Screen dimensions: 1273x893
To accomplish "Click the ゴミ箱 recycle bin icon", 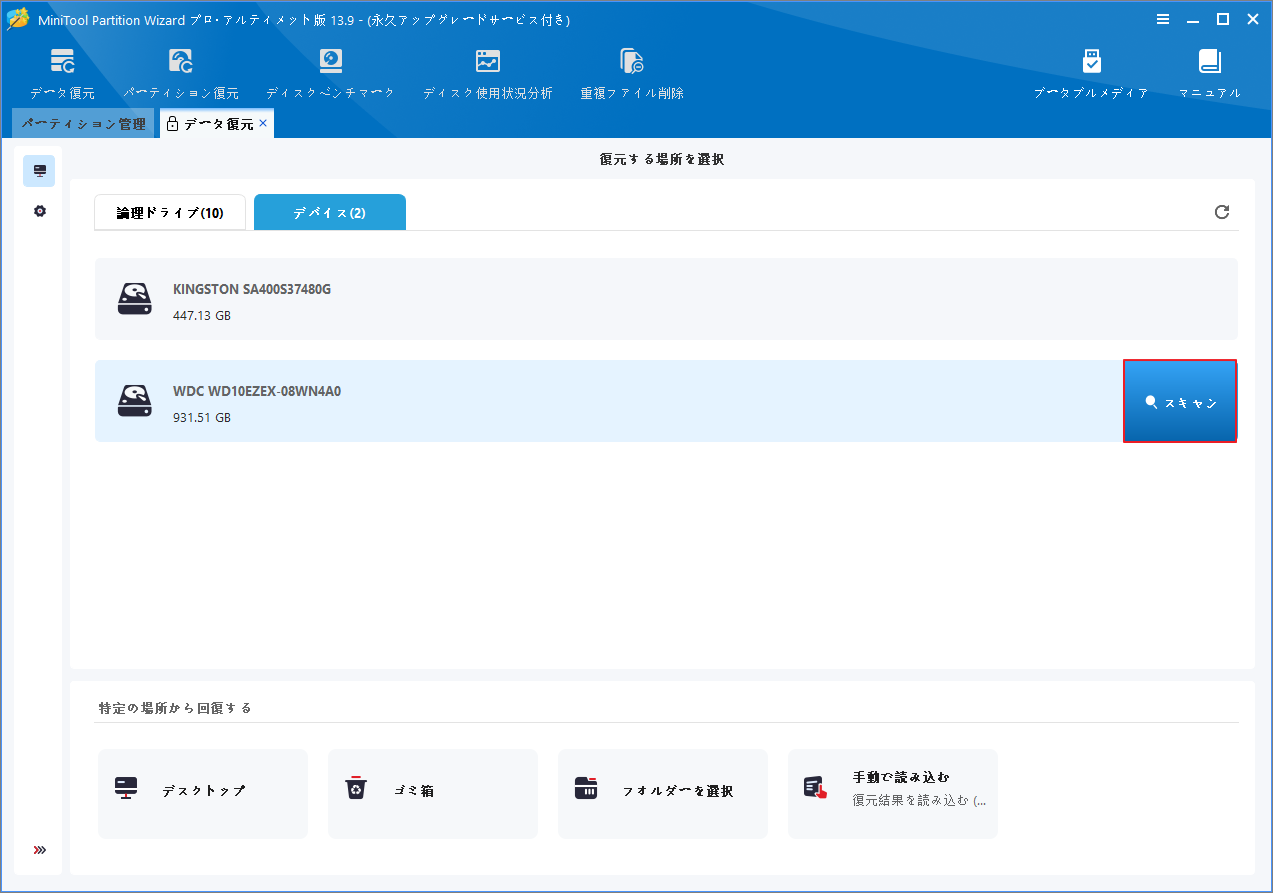I will tap(356, 789).
